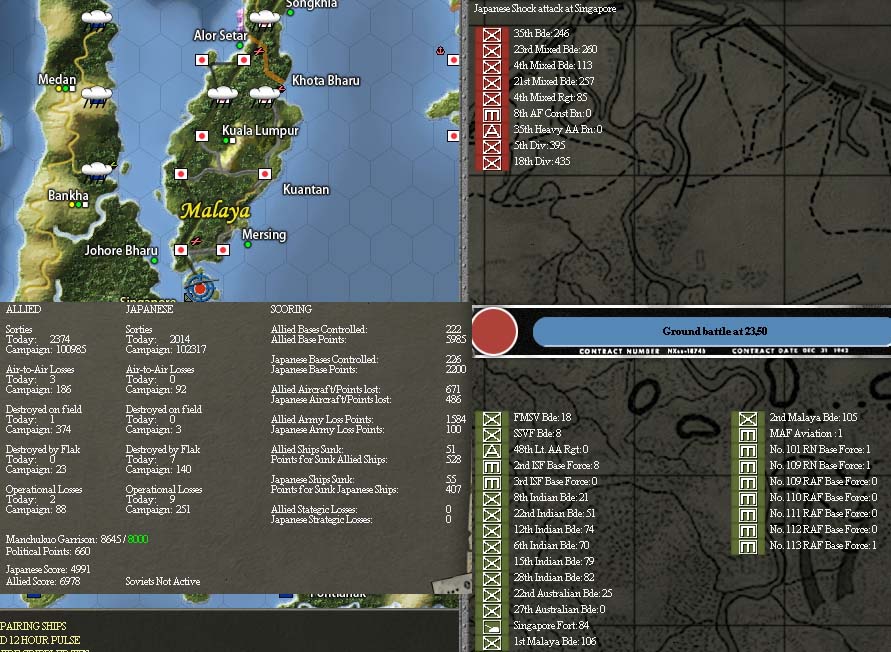Select the 28th Indian Bde icon

pyautogui.click(x=492, y=578)
